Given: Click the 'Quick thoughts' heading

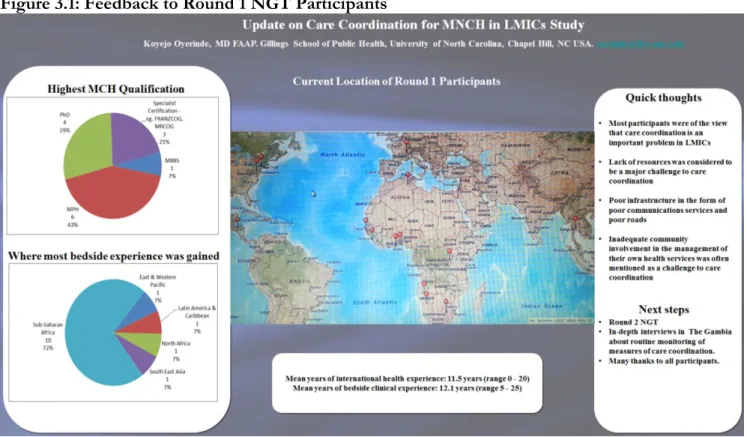Looking at the screenshot, I should pos(663,98).
